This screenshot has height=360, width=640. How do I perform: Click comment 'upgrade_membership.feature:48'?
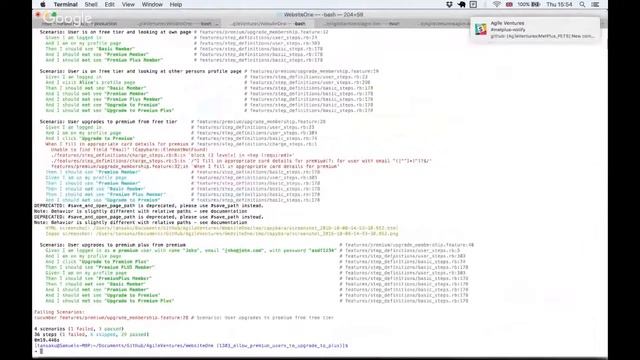click(x=407, y=245)
